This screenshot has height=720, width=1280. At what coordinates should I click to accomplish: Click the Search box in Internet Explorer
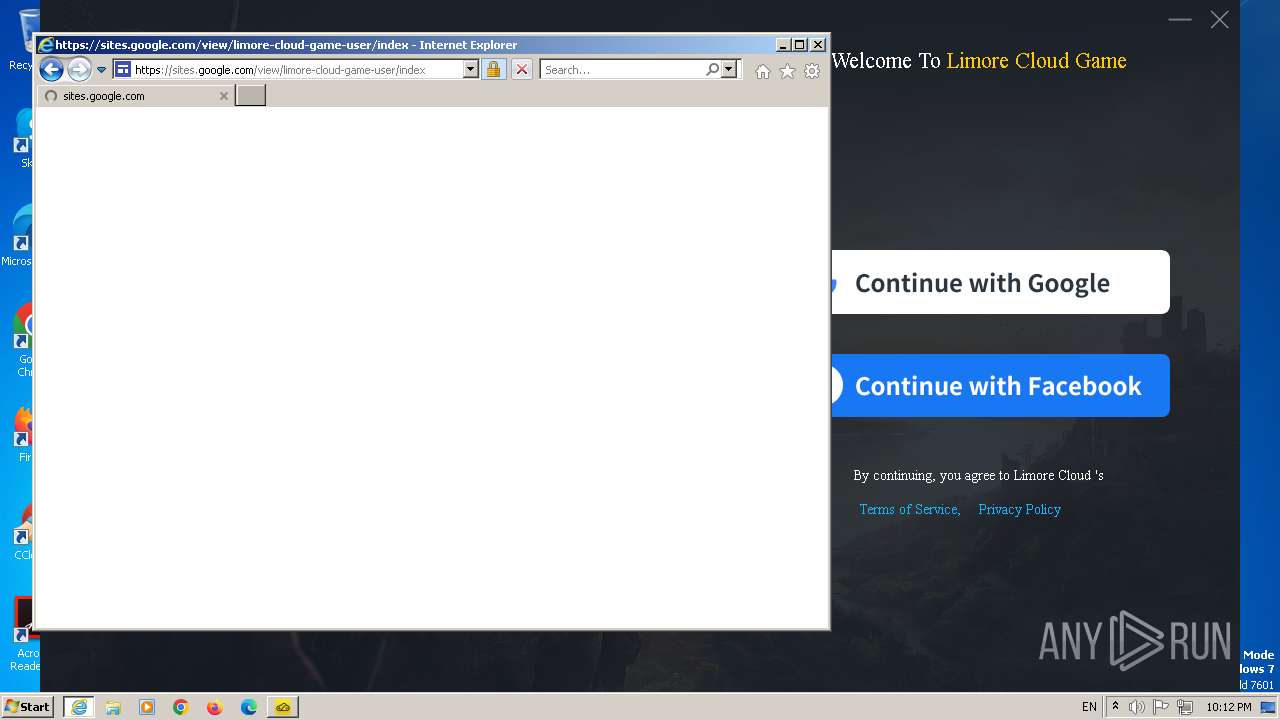click(622, 70)
